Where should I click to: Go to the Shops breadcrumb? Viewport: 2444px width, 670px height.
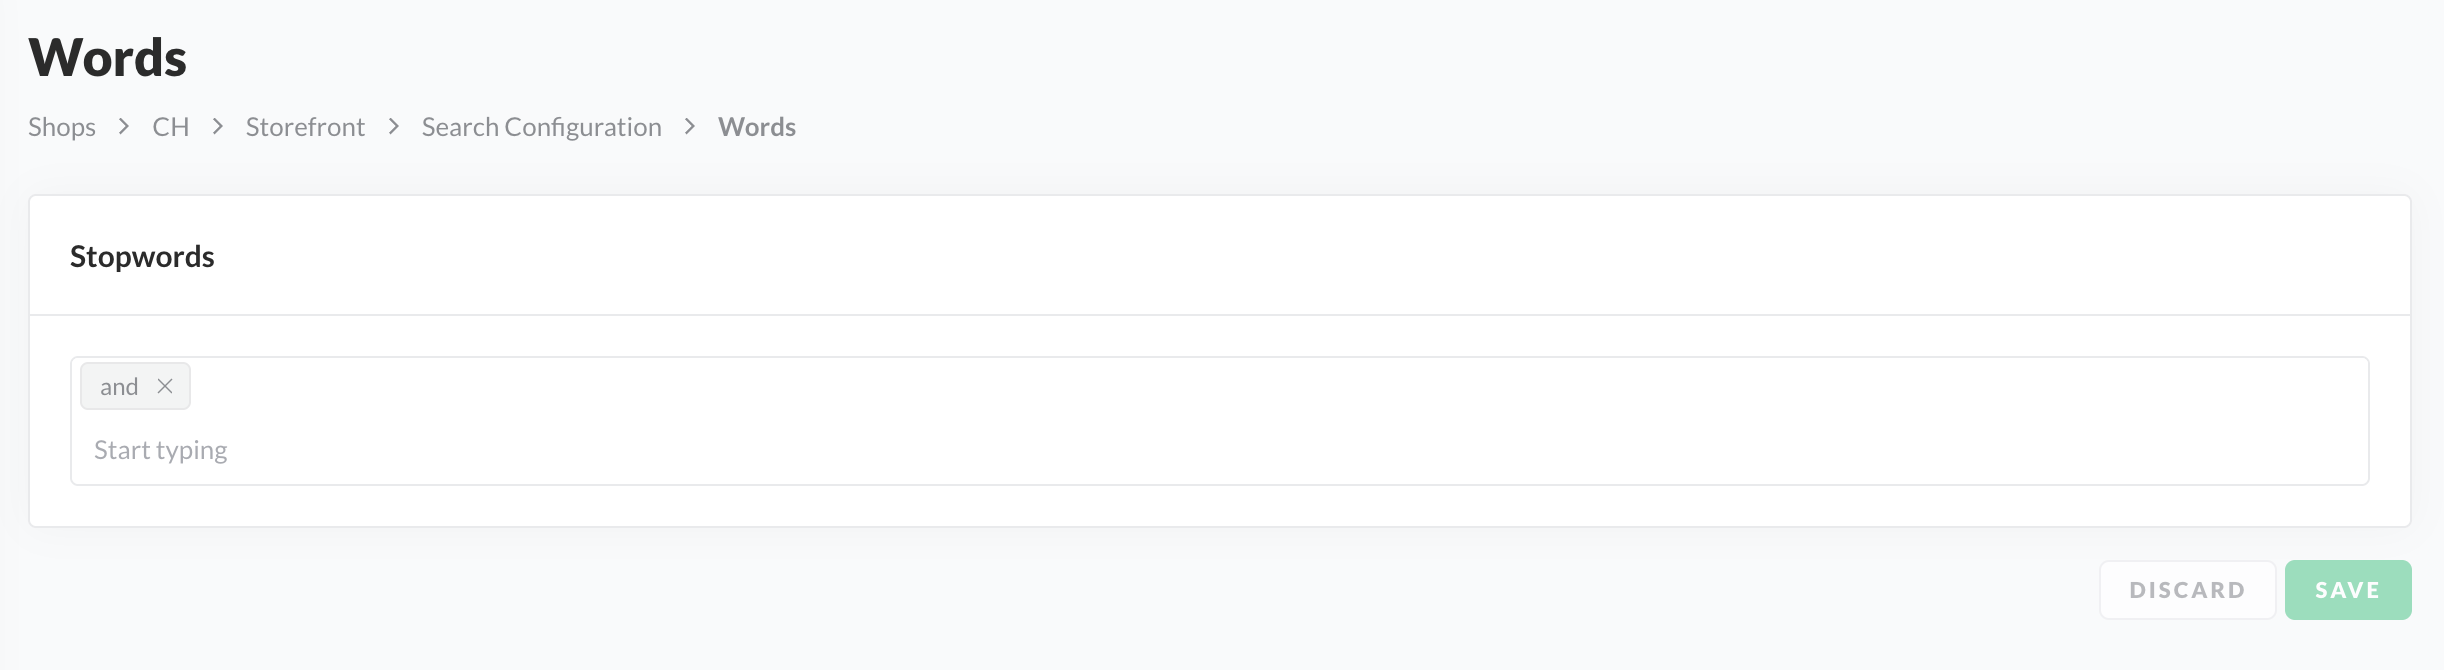pyautogui.click(x=62, y=127)
